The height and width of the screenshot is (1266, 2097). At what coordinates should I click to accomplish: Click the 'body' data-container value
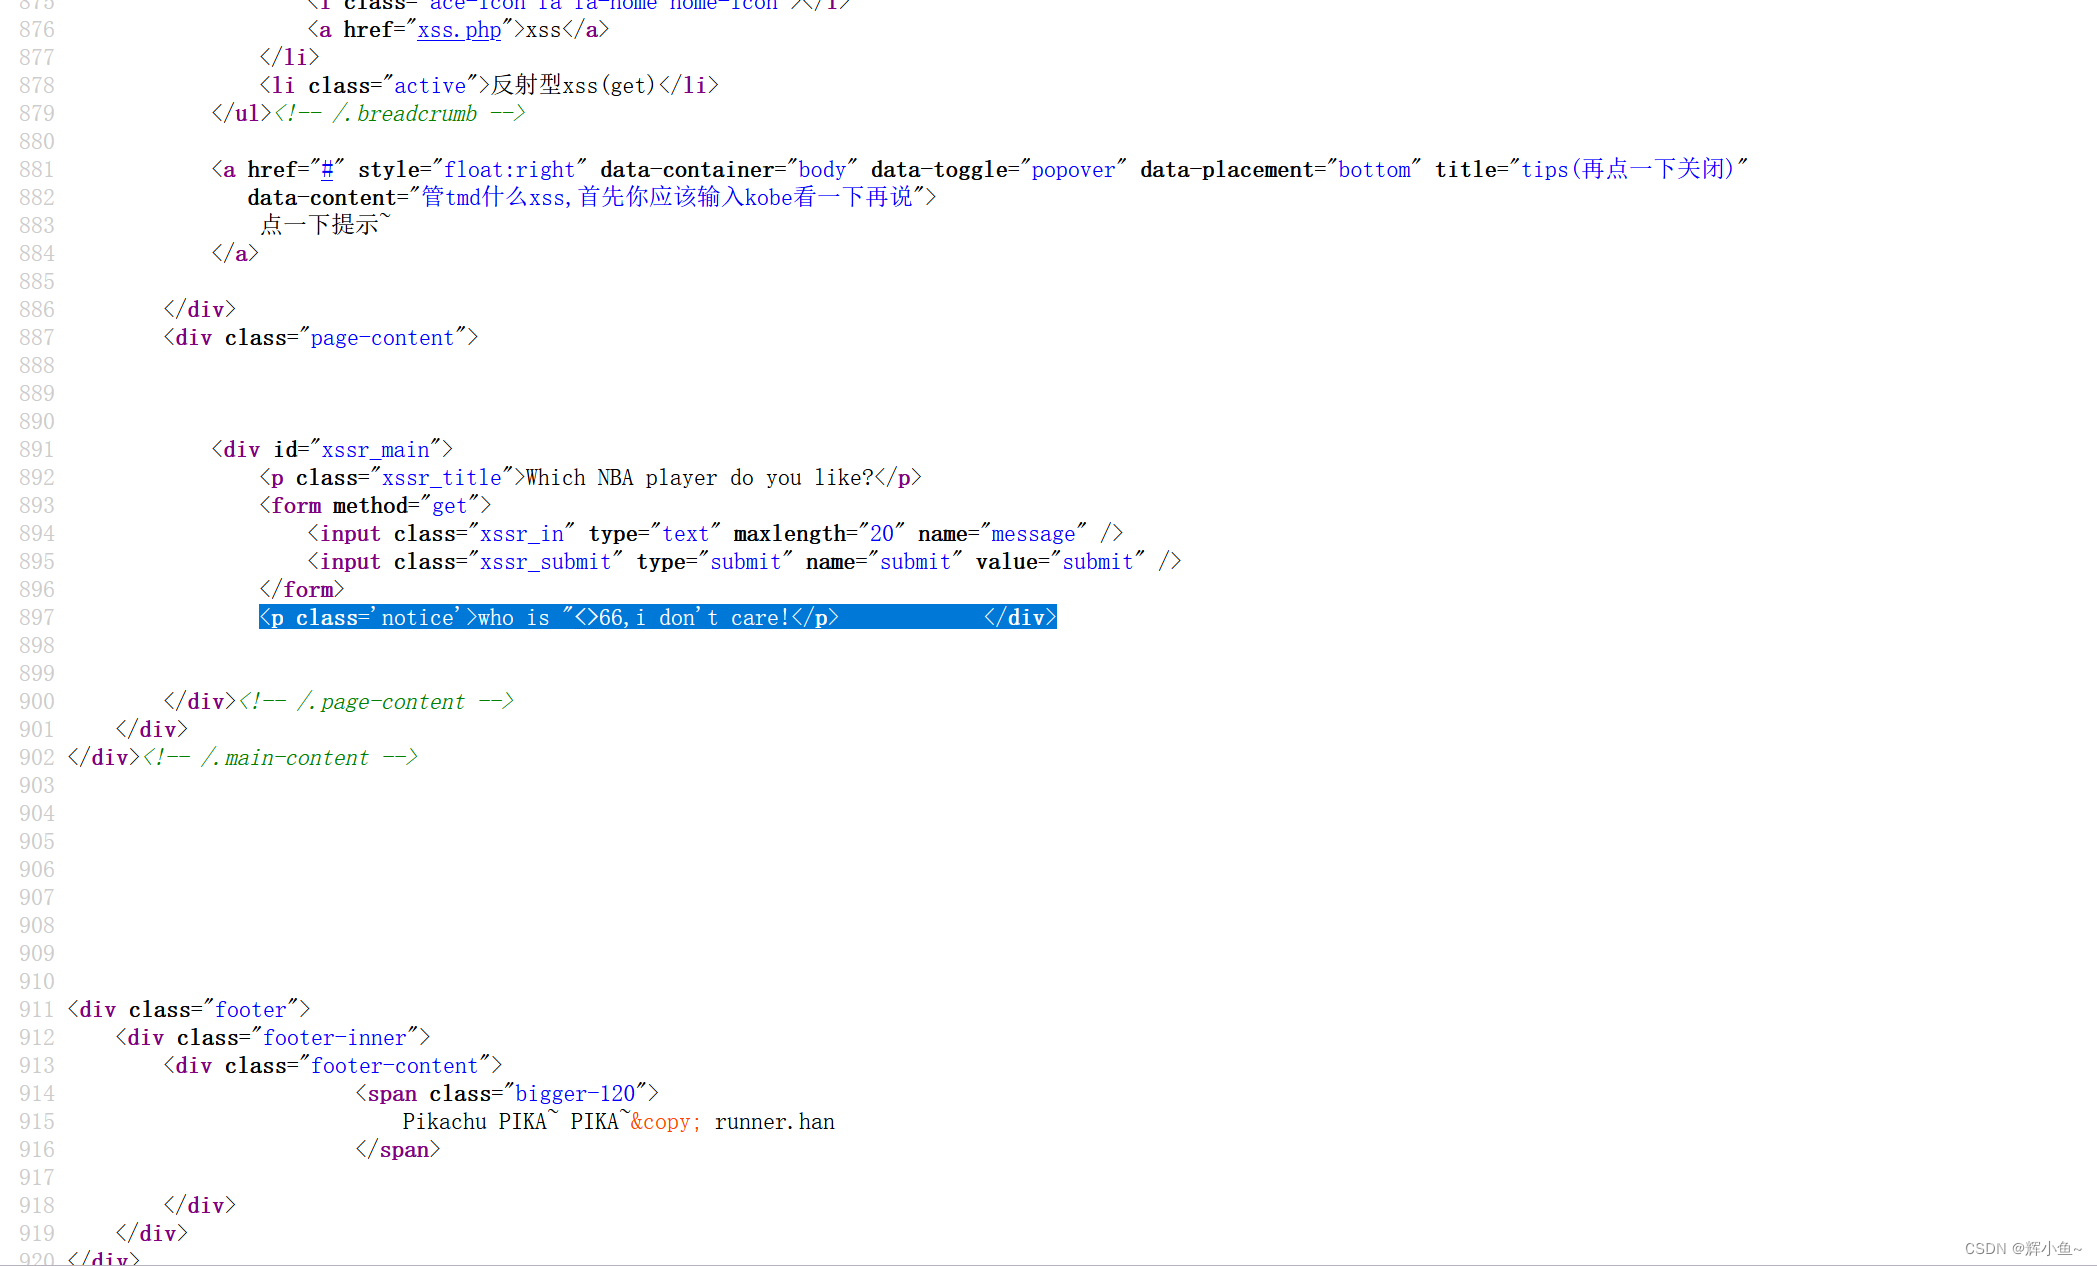point(822,170)
